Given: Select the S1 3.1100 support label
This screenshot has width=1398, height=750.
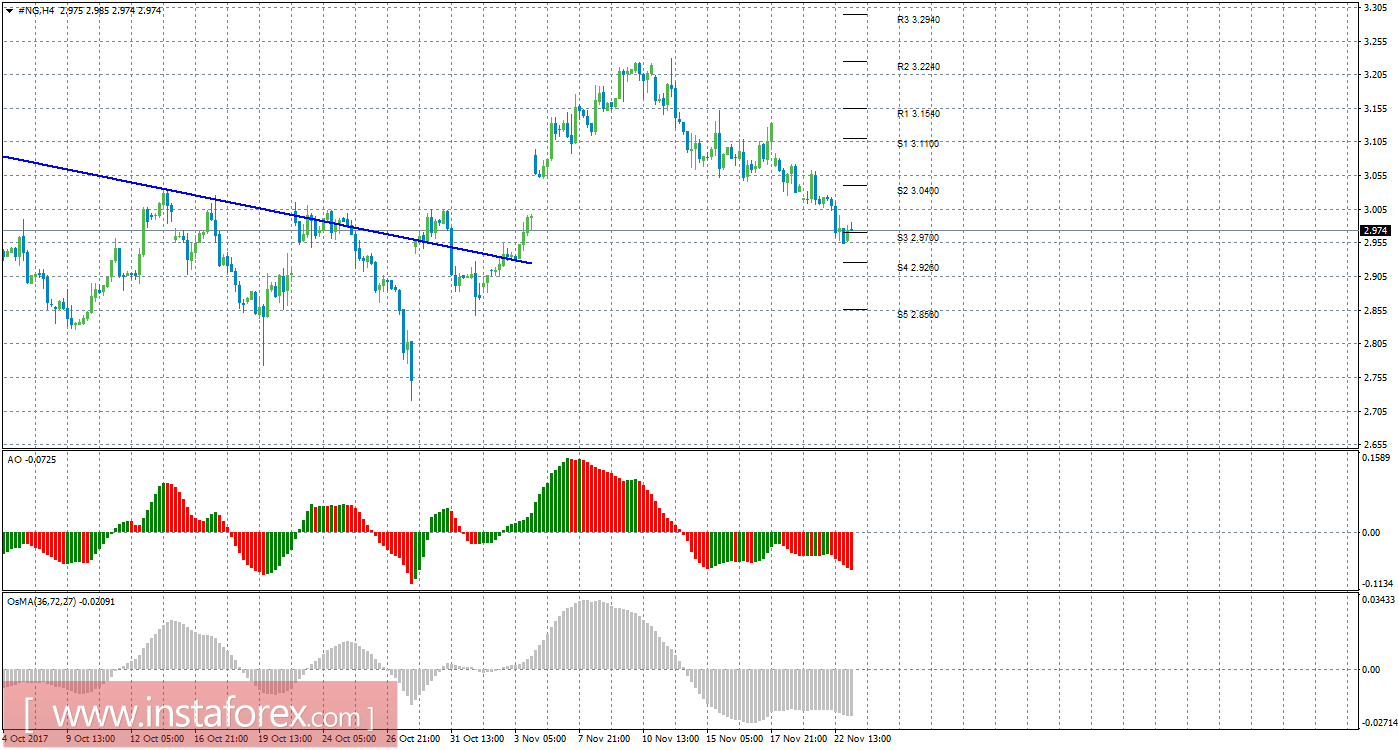Looking at the screenshot, I should [918, 144].
